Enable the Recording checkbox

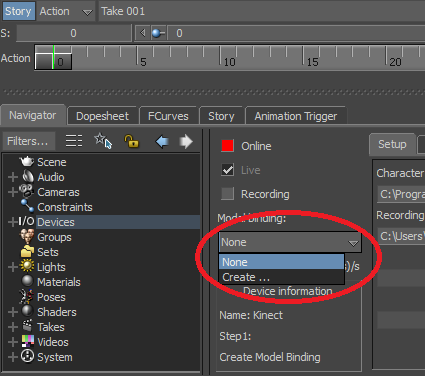pyautogui.click(x=228, y=194)
